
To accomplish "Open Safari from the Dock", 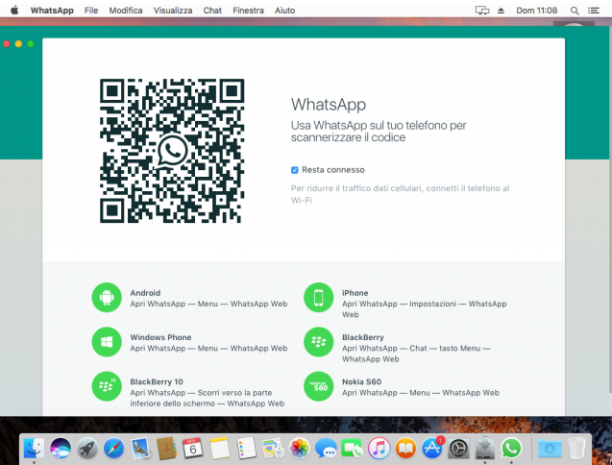I will coord(114,447).
